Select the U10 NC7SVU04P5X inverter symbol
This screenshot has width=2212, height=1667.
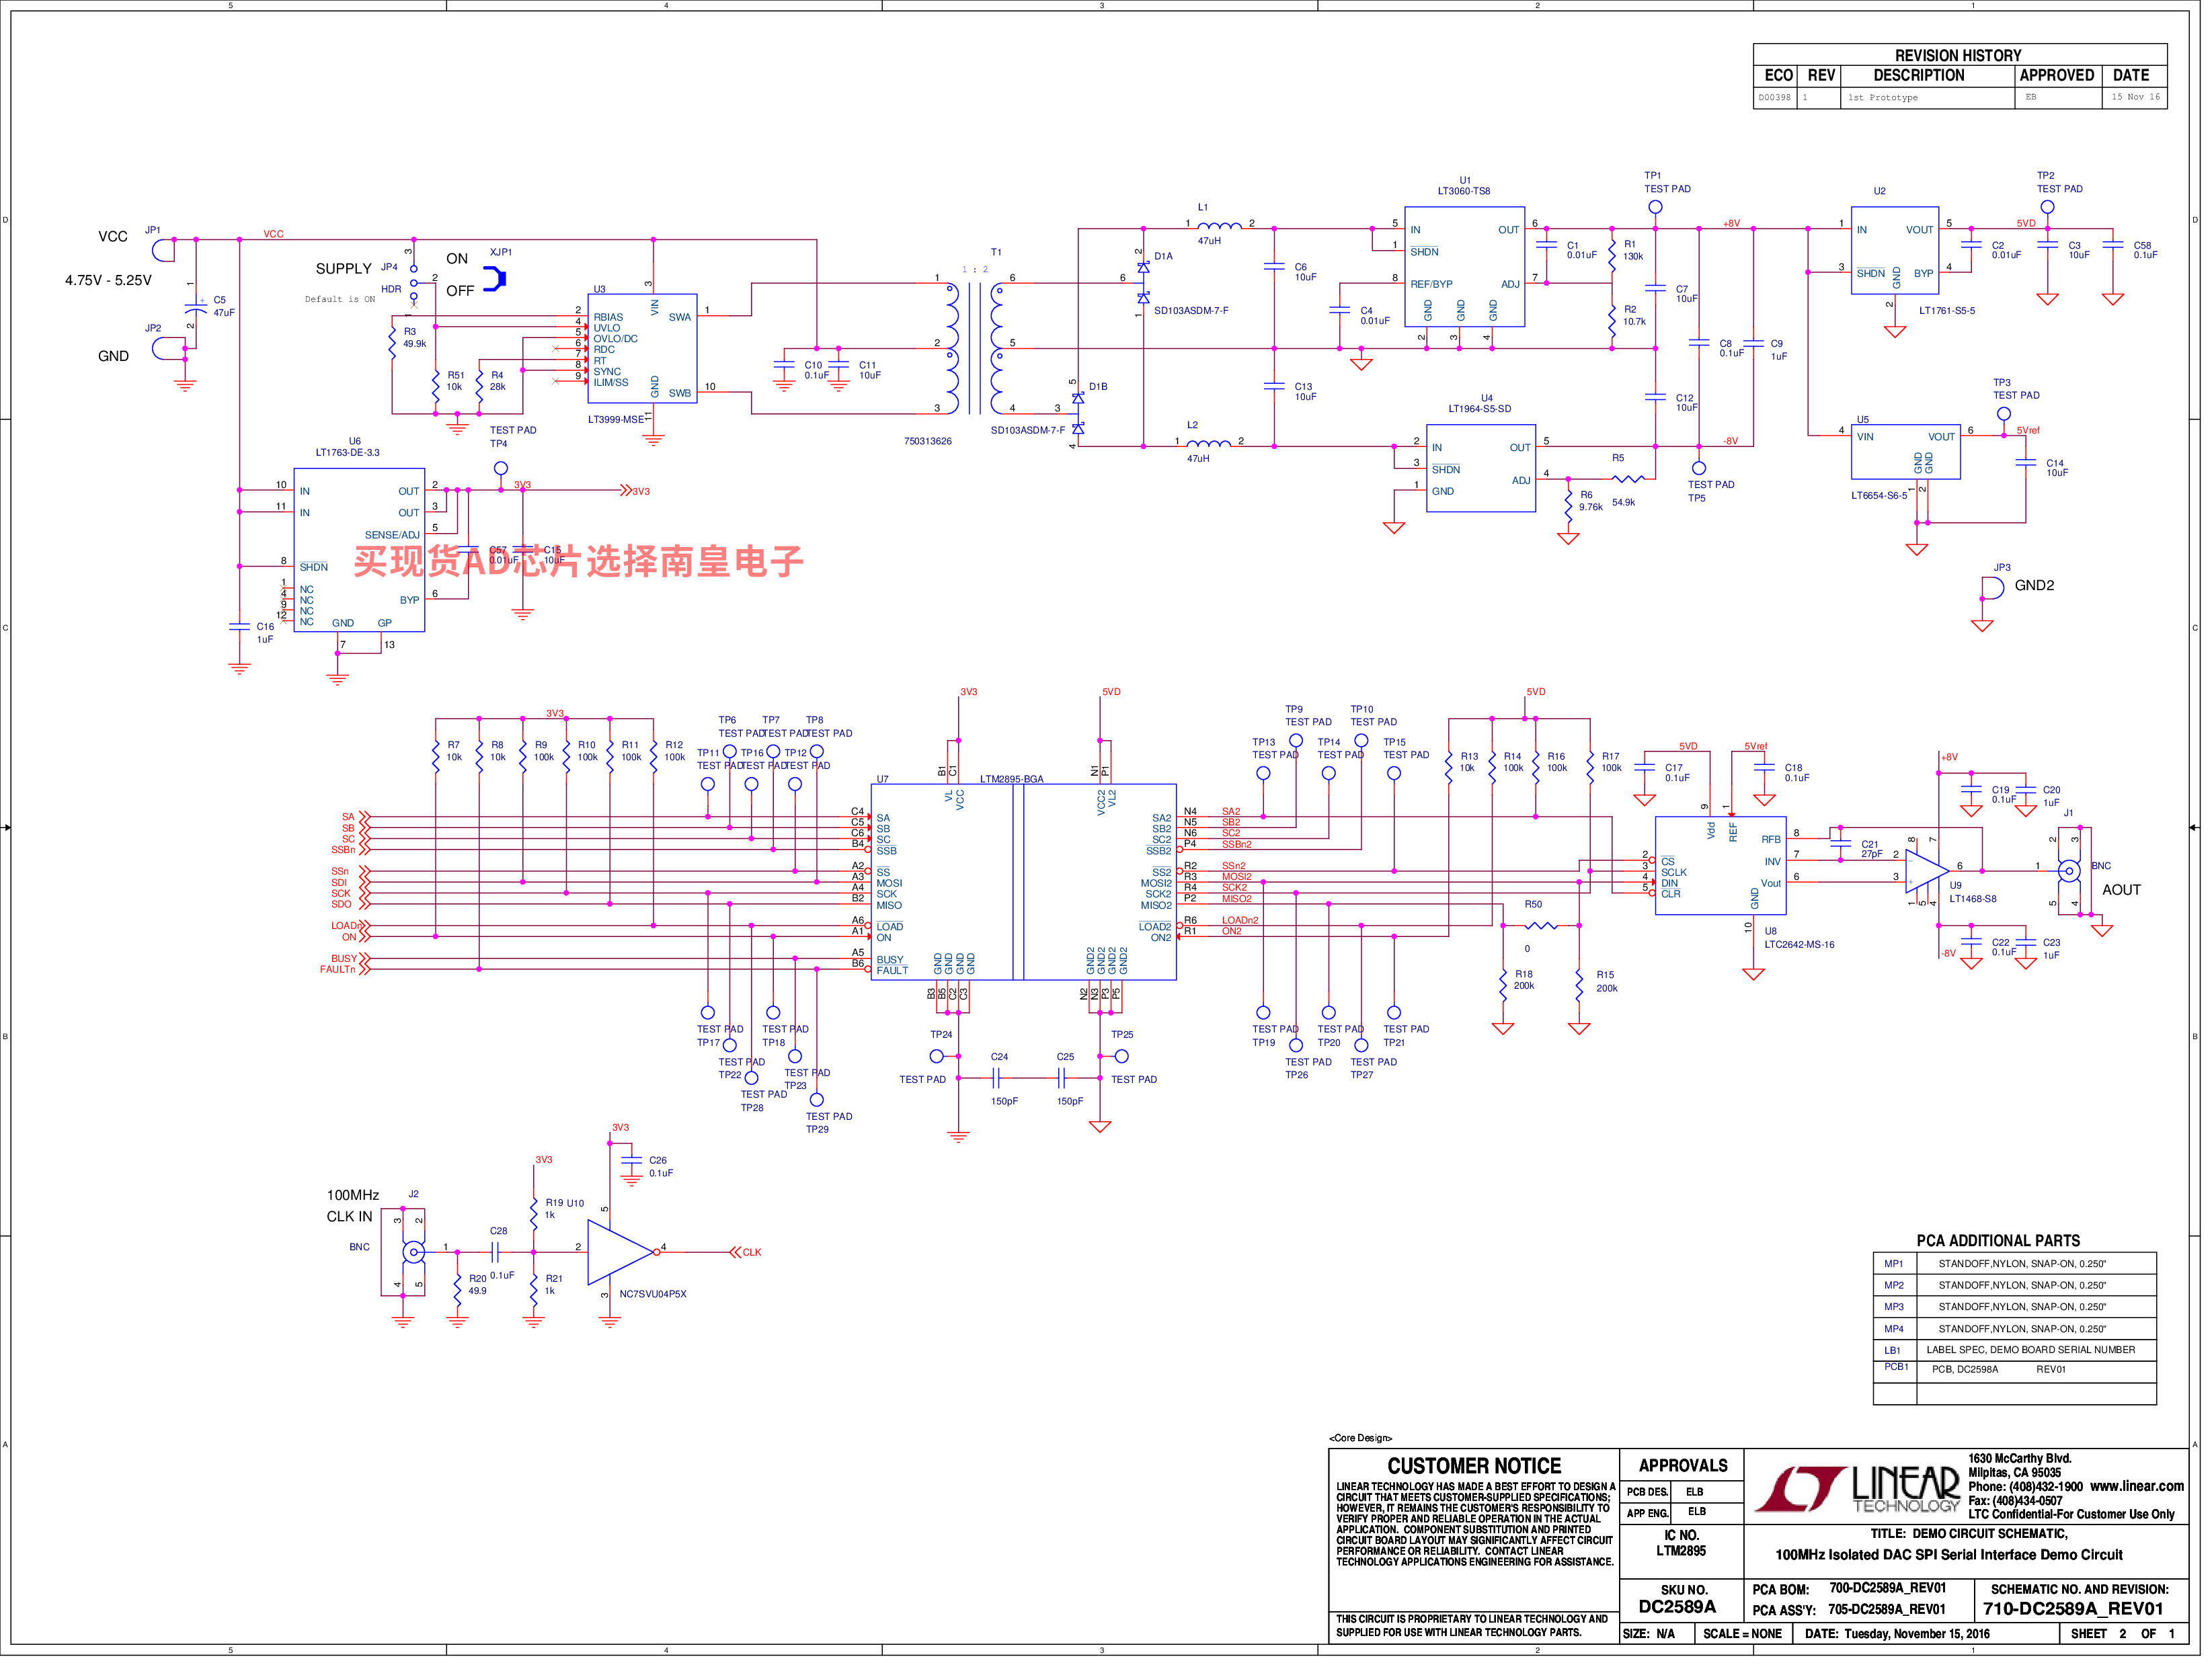pyautogui.click(x=626, y=1259)
